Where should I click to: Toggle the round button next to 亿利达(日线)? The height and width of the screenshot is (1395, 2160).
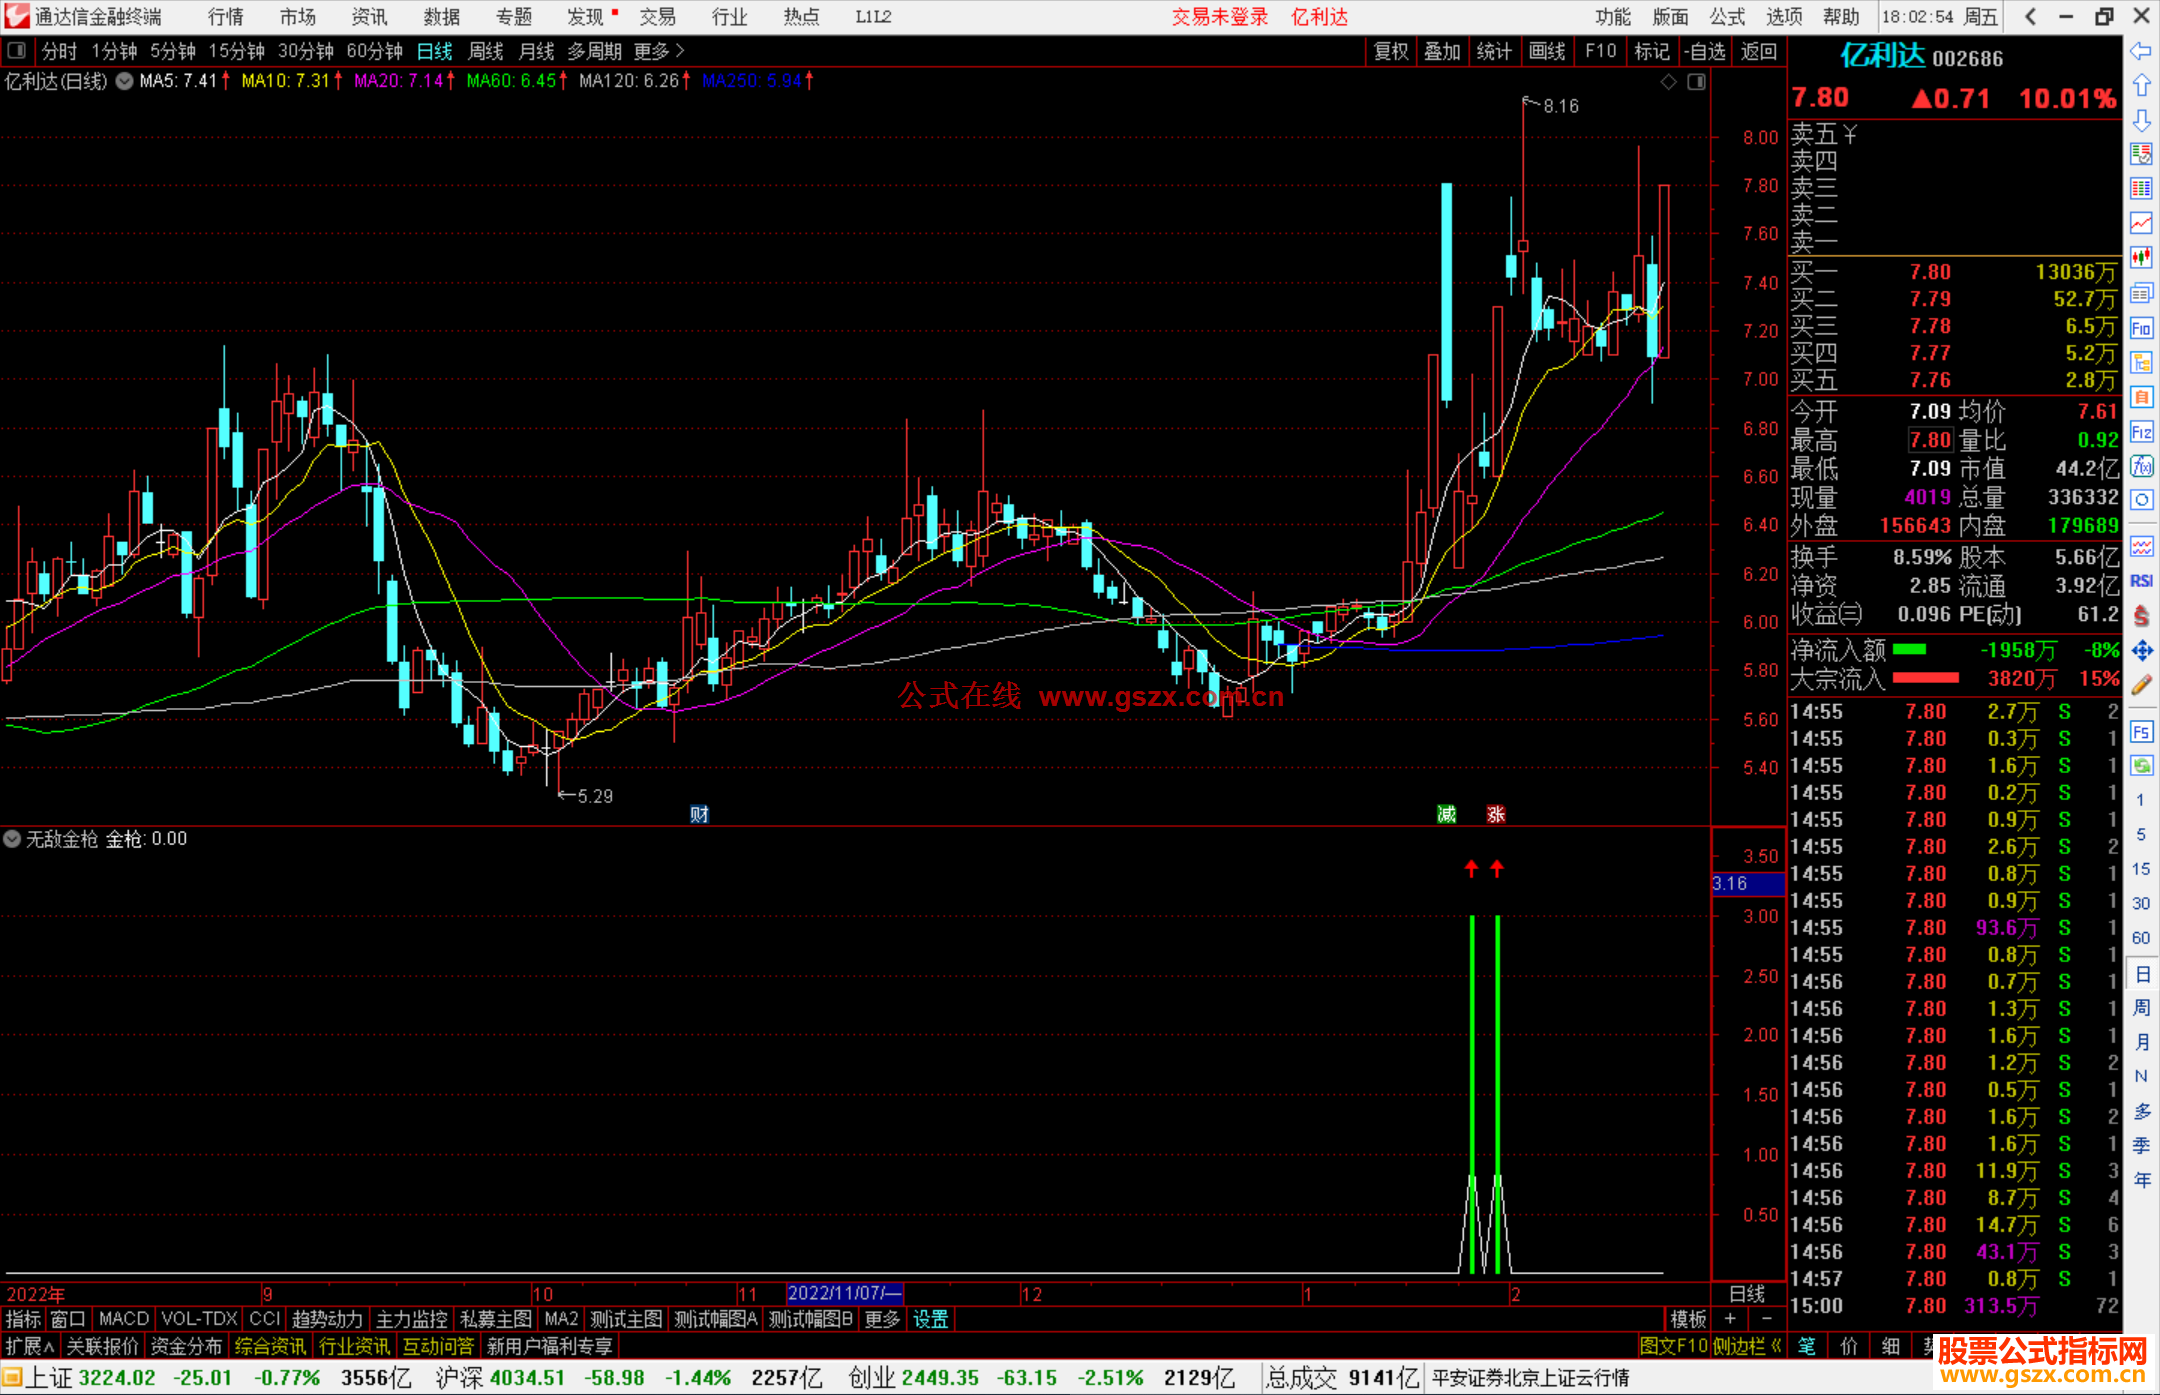(124, 81)
